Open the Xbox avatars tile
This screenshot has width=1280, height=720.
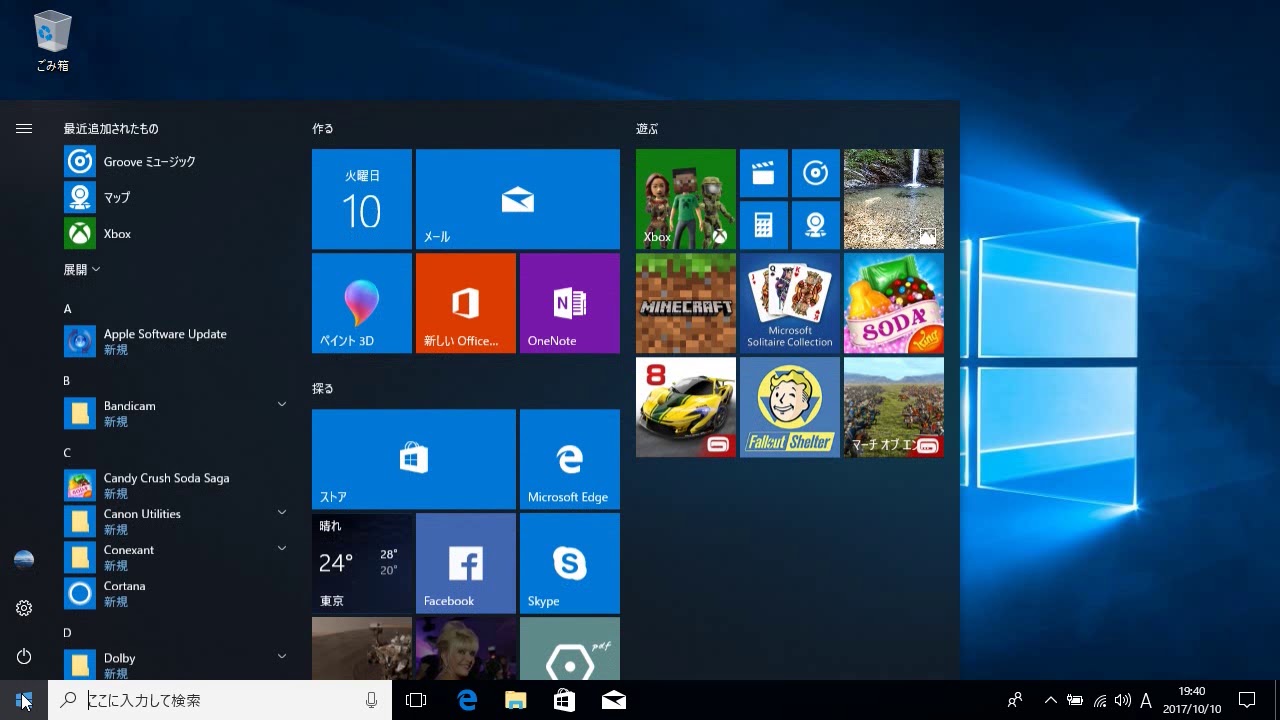coord(686,199)
